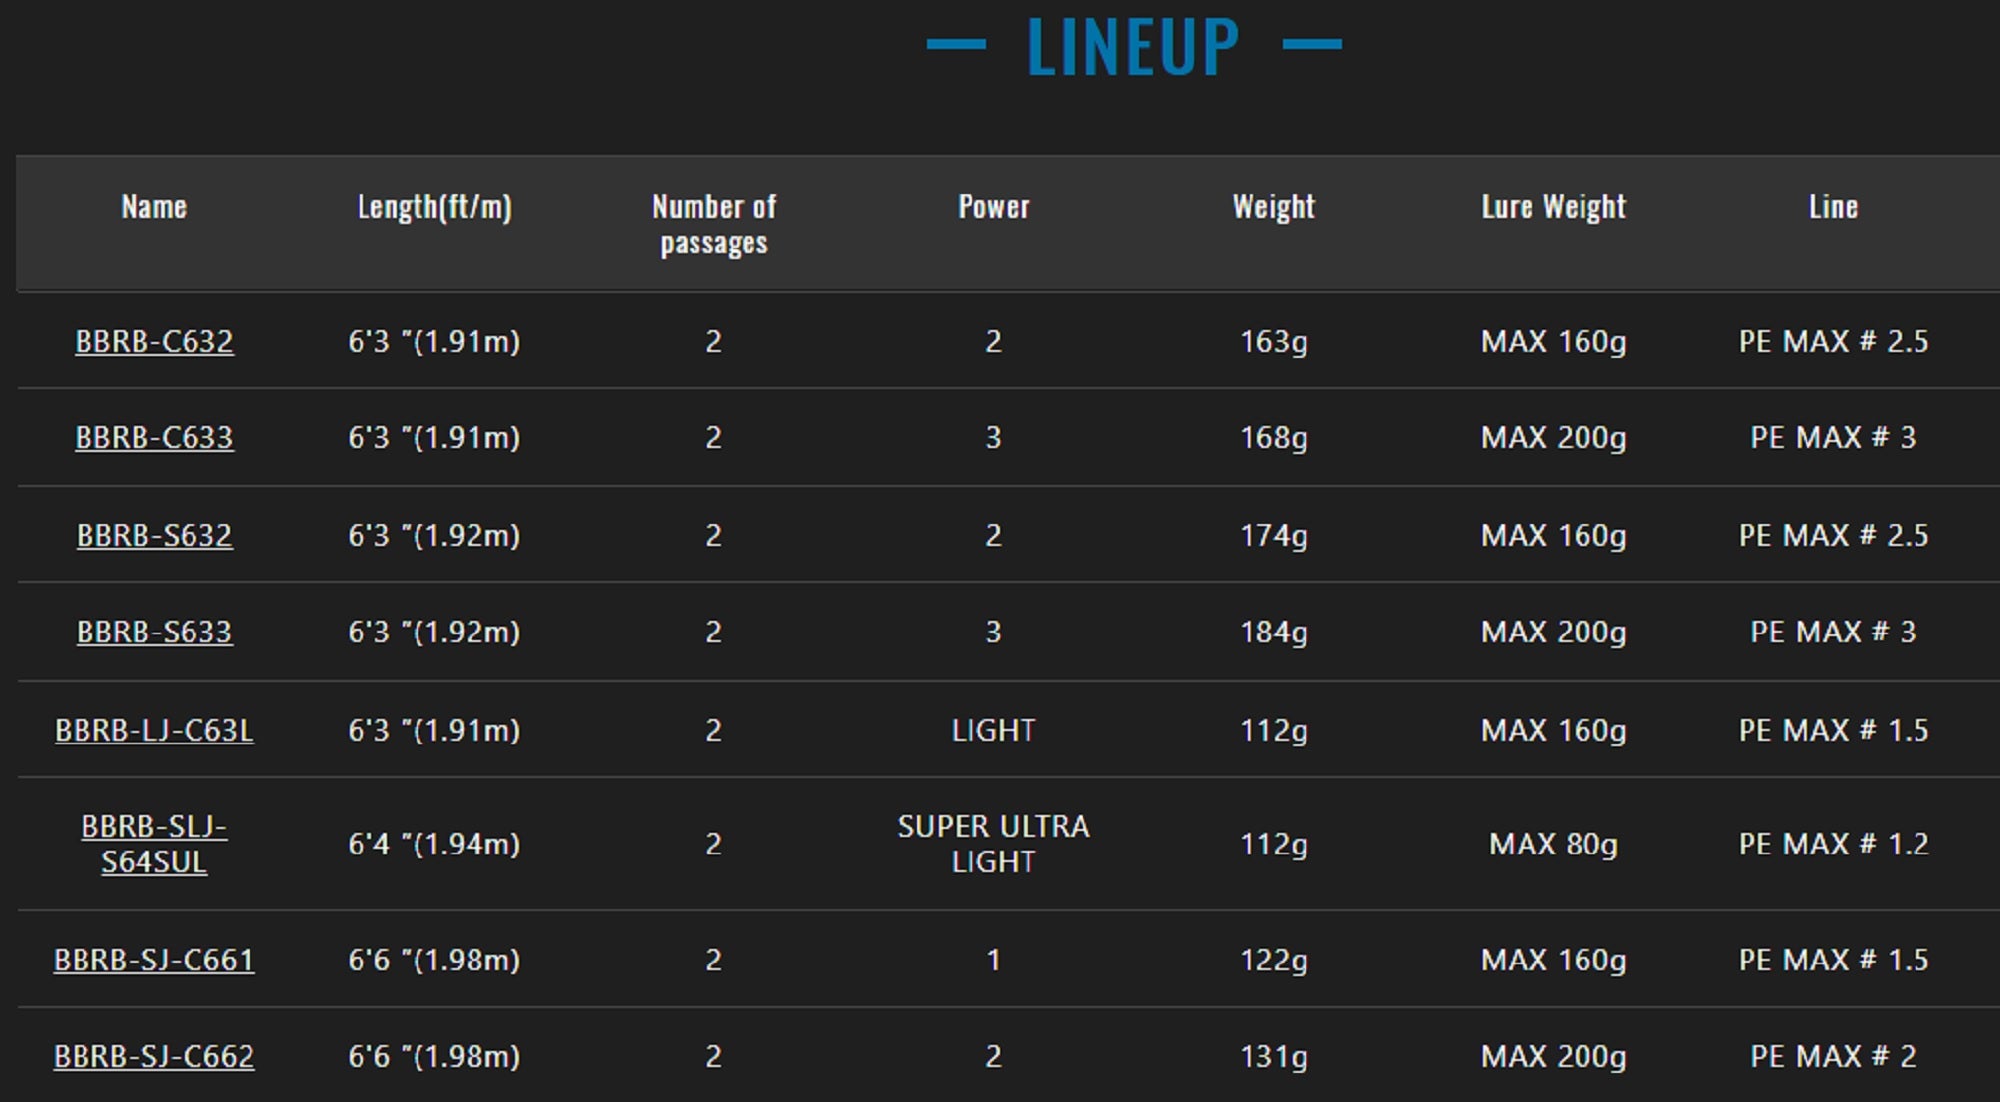The image size is (2000, 1102).
Task: Open the BBRB-C632 rod link
Action: (x=154, y=342)
